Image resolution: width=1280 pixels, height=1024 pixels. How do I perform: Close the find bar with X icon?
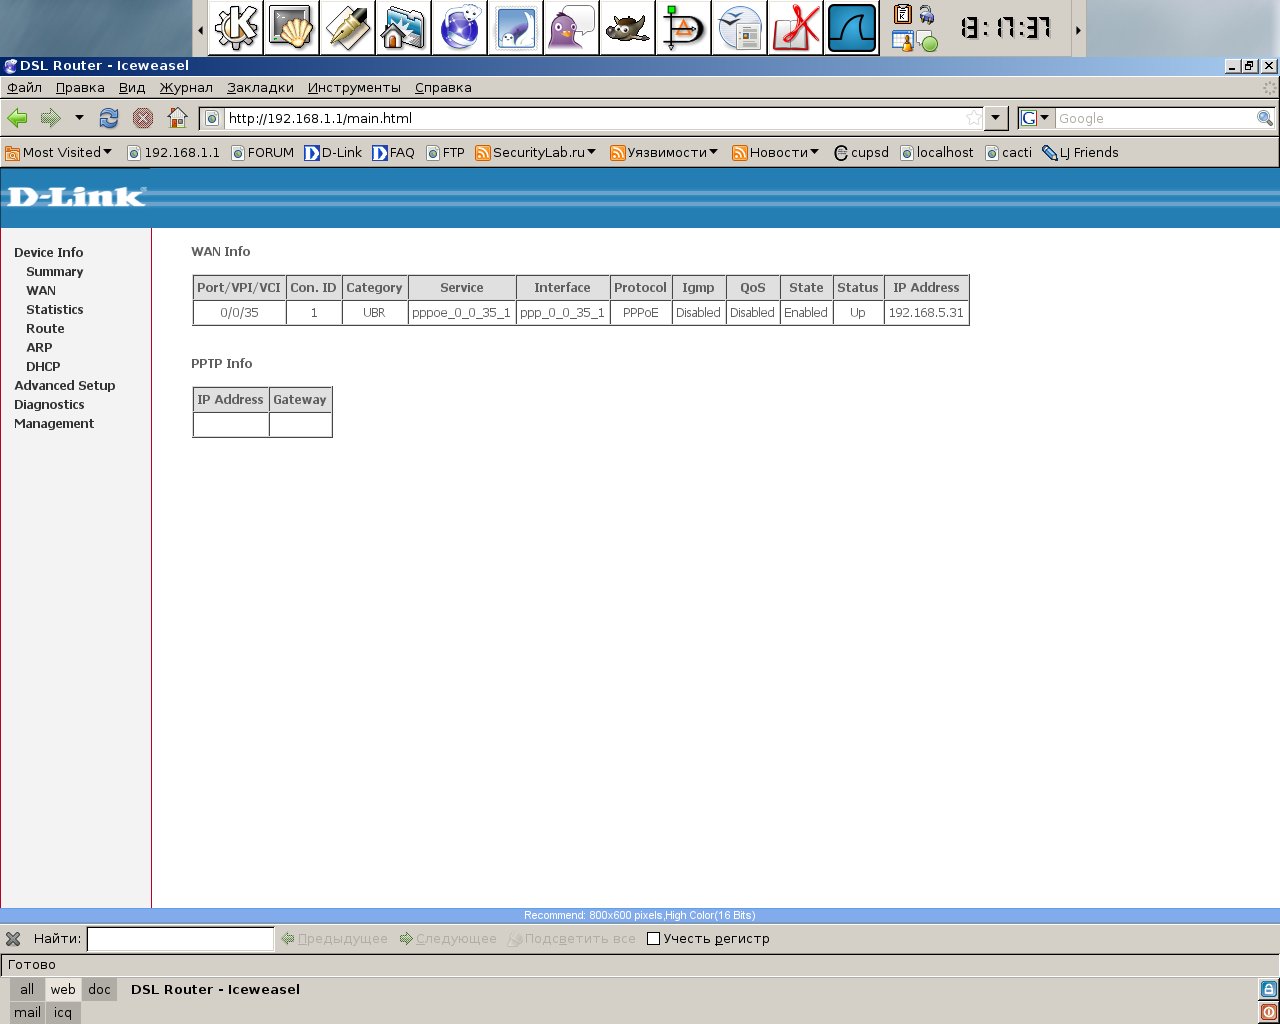click(13, 939)
